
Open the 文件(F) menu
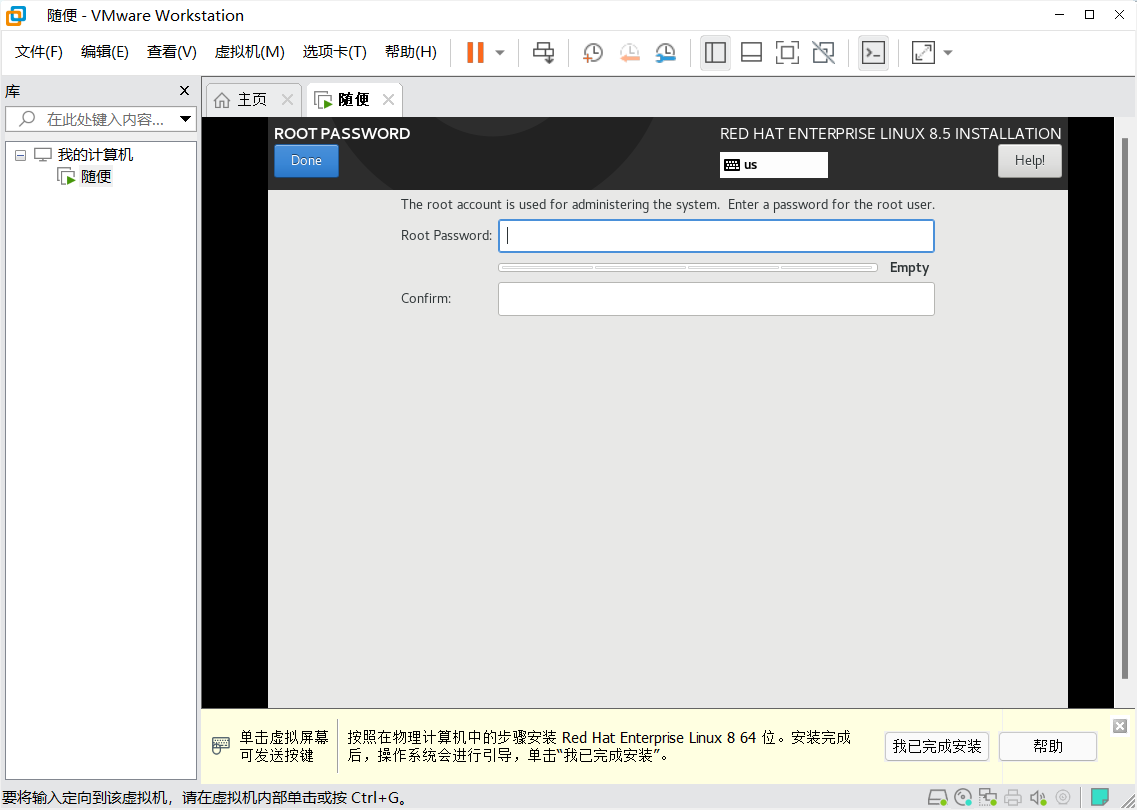pos(38,51)
